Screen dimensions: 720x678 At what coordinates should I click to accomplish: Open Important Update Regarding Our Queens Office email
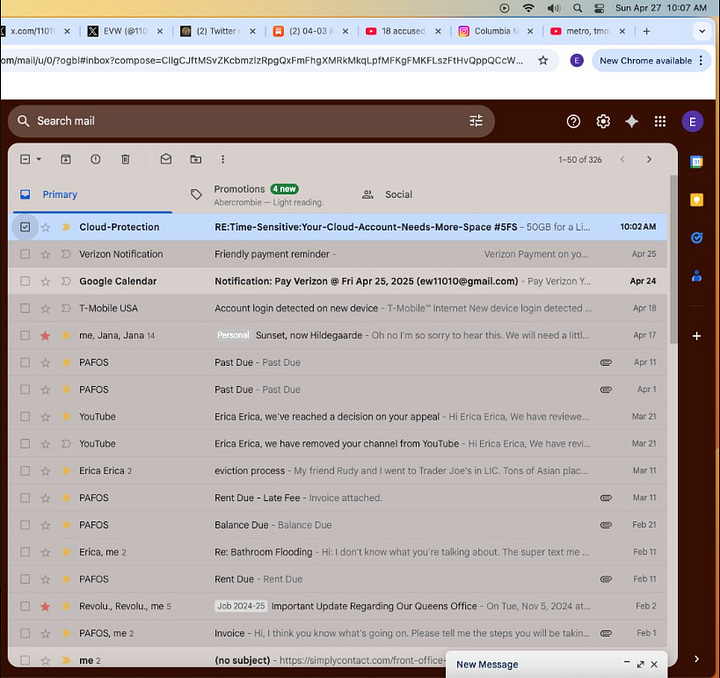[338, 606]
